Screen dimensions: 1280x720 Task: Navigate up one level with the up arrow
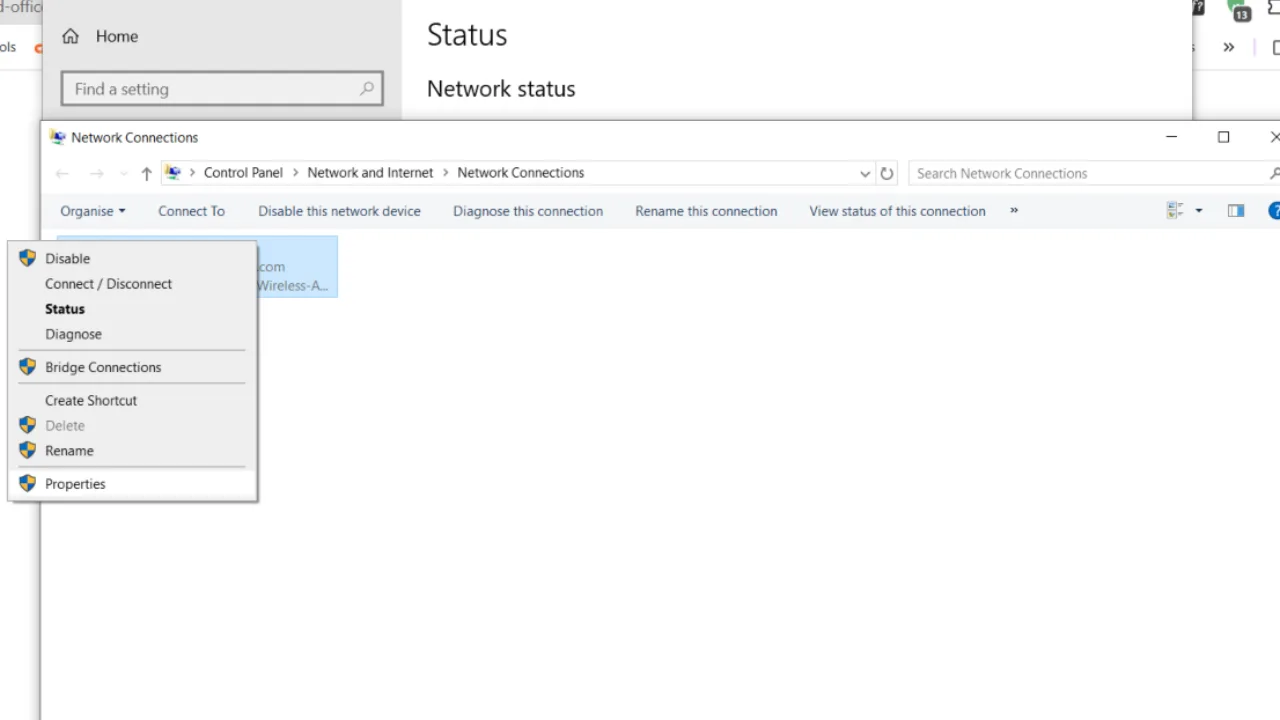146,173
